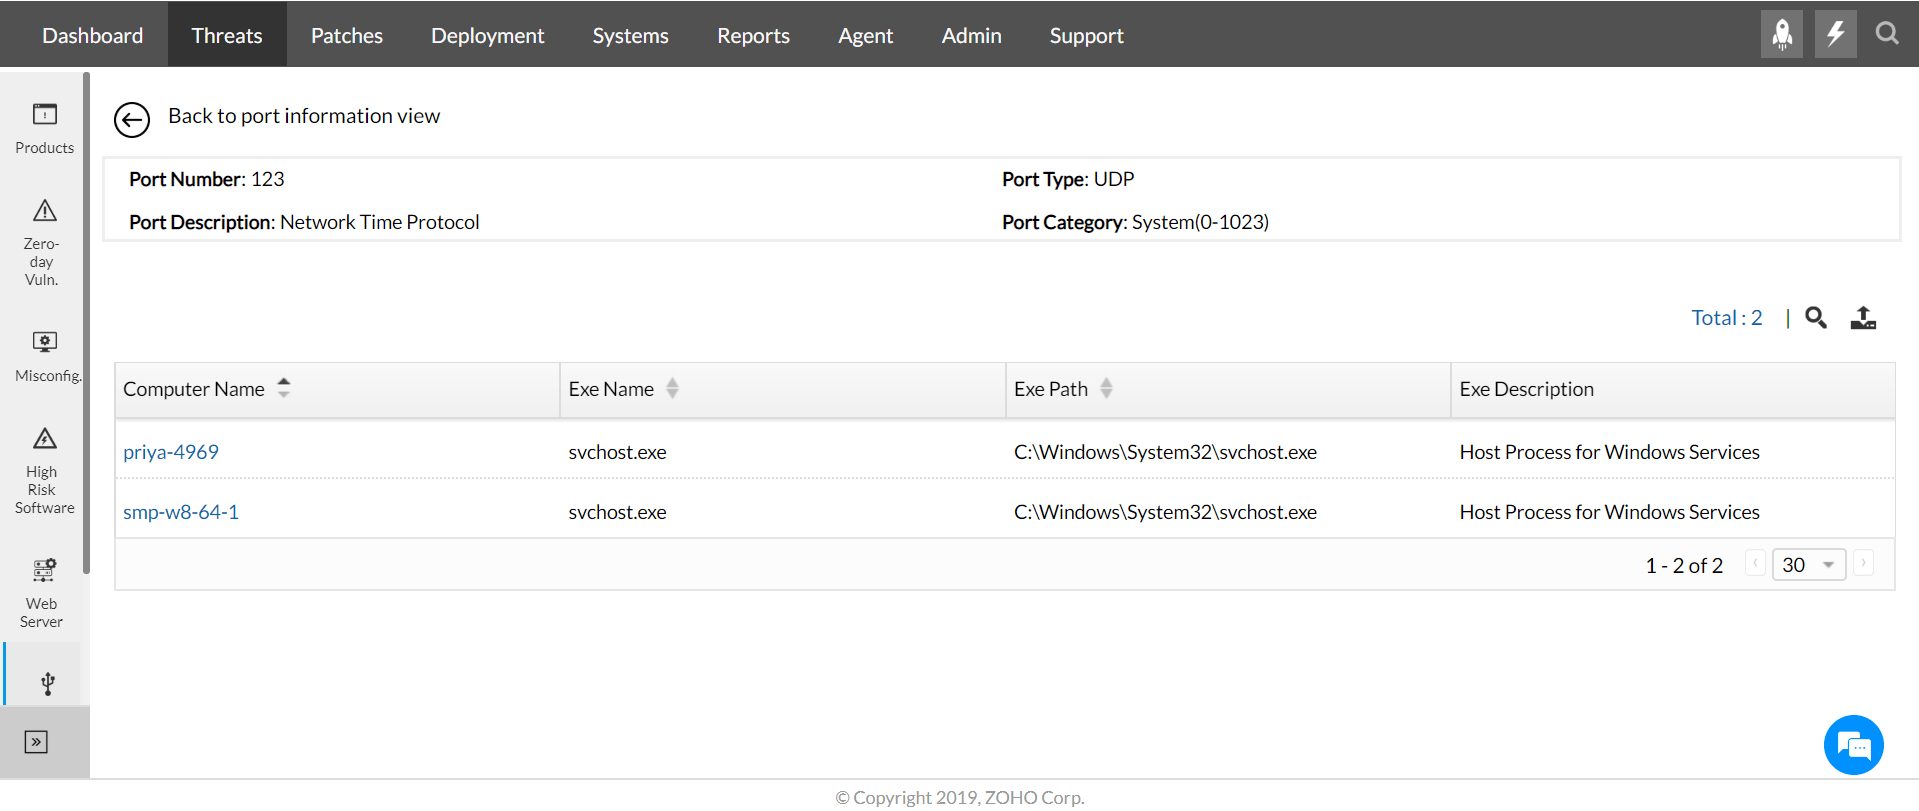
Task: Open the rows-per-page 30 dropdown
Action: (x=1808, y=565)
